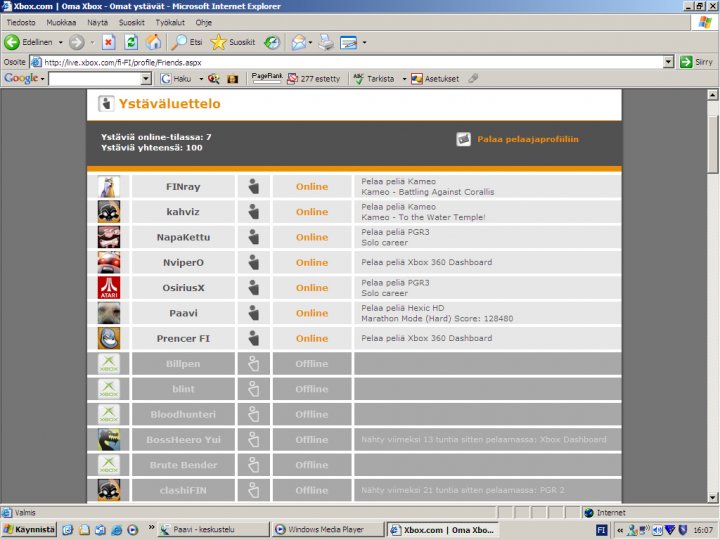Click the Google toolbar news icon

click(x=233, y=79)
